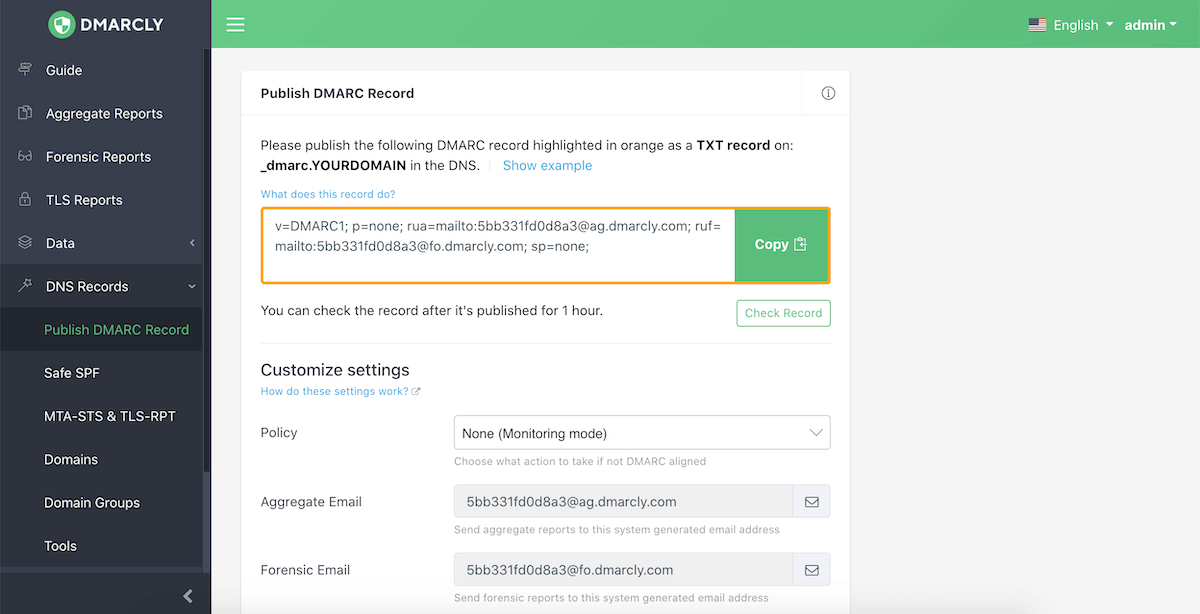Click the envelope icon beside Forensic Email

pyautogui.click(x=811, y=570)
